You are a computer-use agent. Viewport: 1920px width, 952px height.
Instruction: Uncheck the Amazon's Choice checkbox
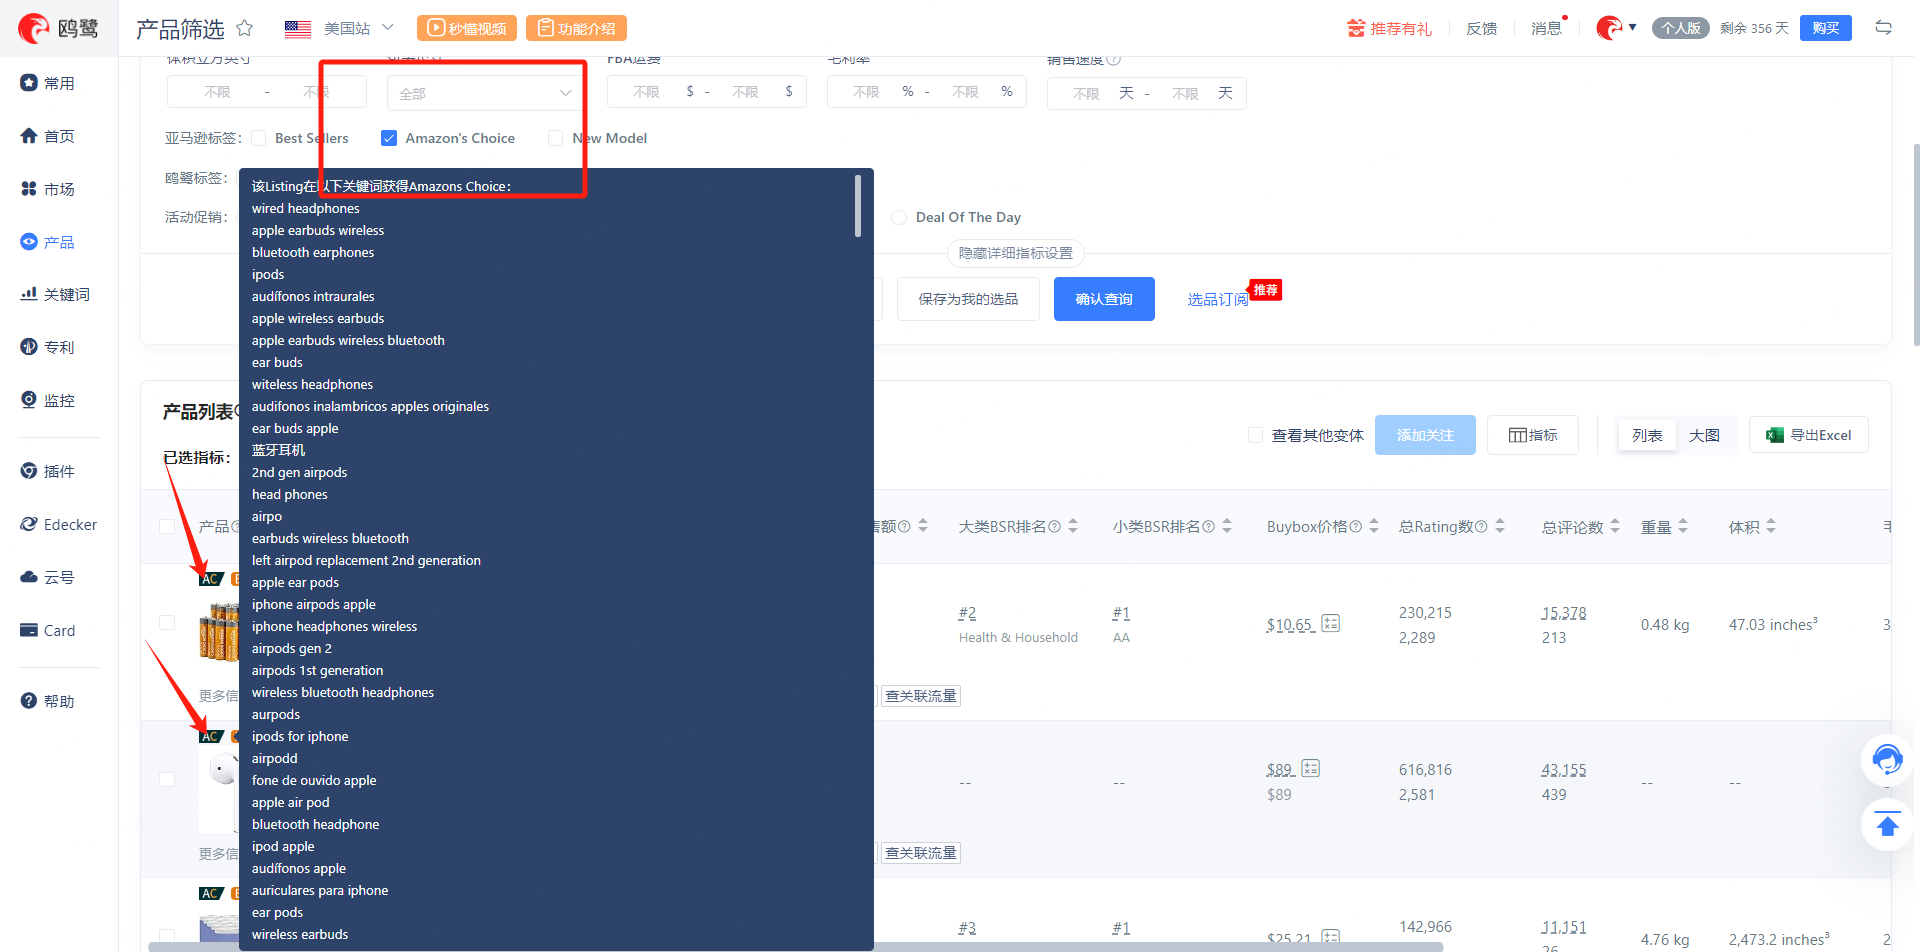pos(389,138)
